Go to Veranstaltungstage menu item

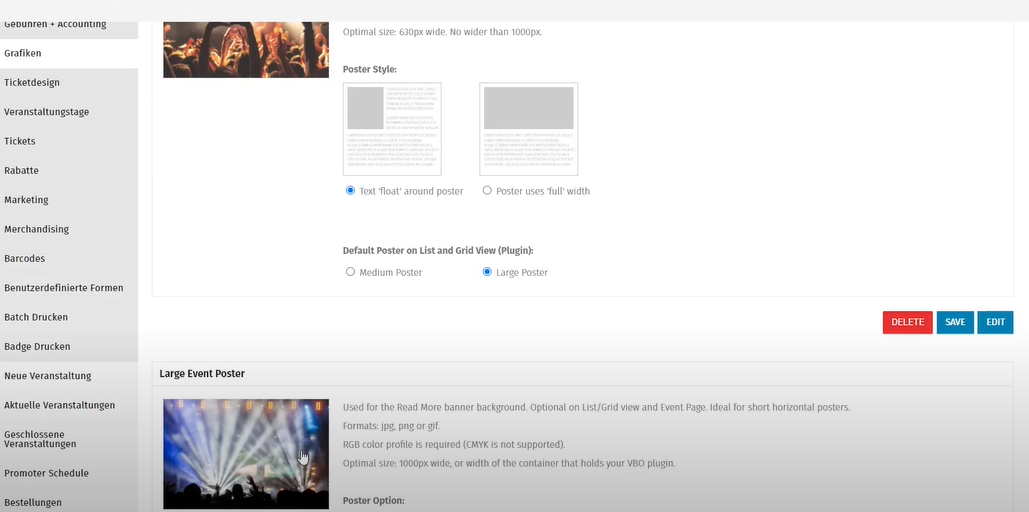pos(46,112)
